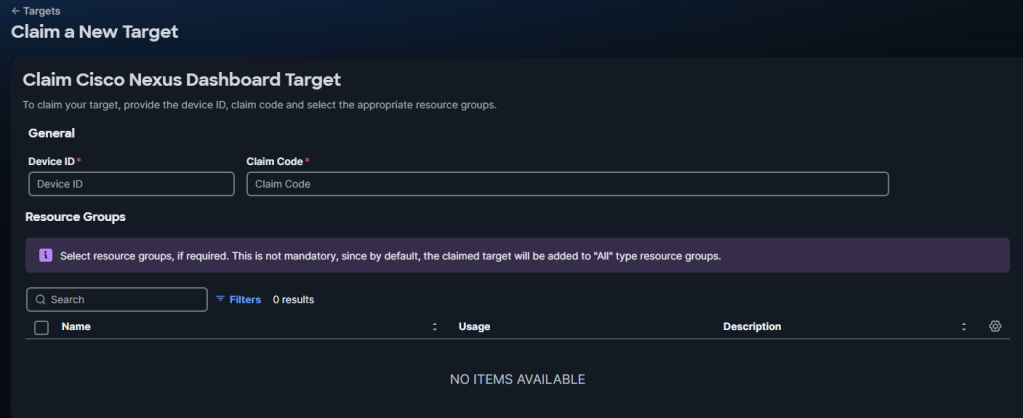
Task: Focus the Device ID field
Action: [x=131, y=184]
